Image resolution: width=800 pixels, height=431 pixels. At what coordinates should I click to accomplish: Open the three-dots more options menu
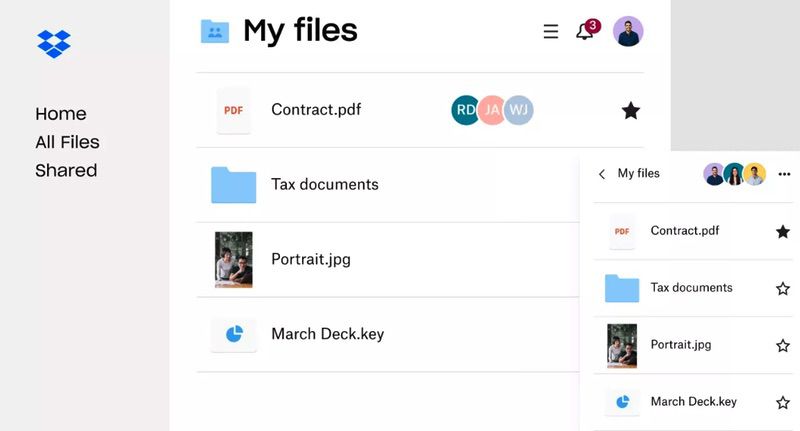[784, 174]
